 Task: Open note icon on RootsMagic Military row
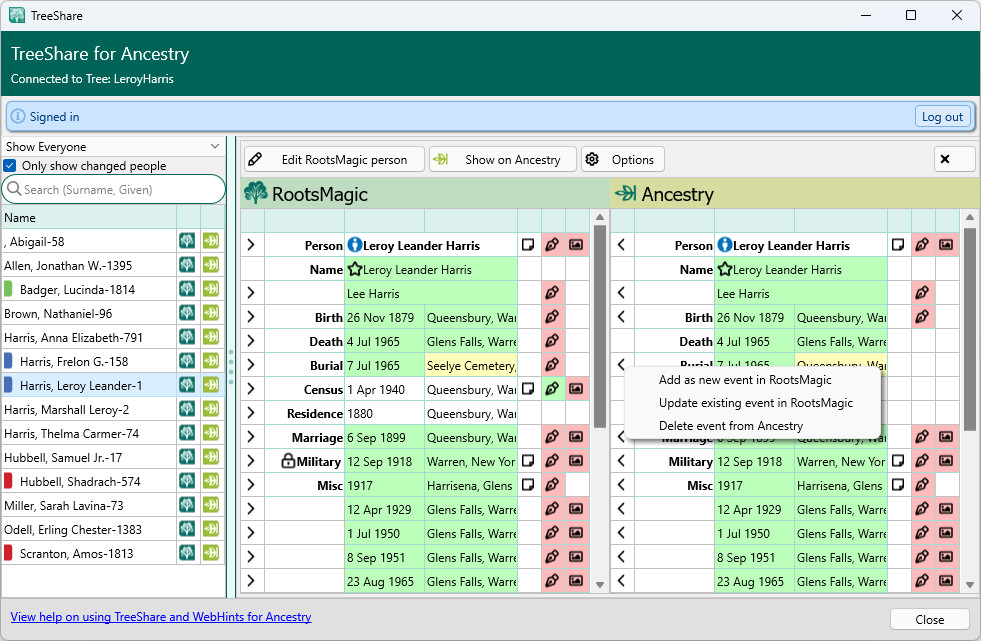pyautogui.click(x=528, y=461)
